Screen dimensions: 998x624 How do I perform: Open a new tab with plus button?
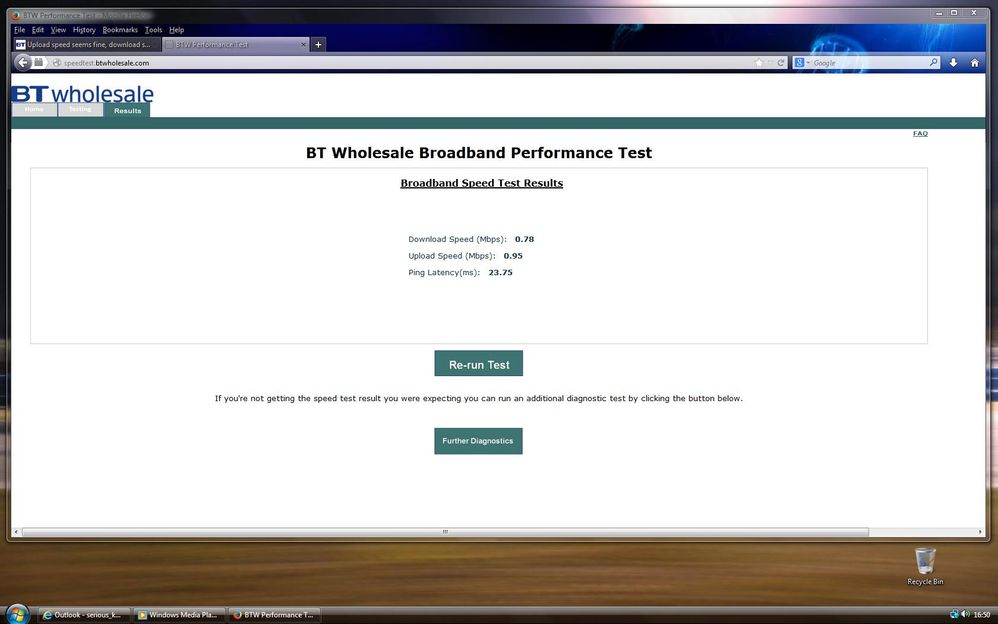(x=318, y=45)
